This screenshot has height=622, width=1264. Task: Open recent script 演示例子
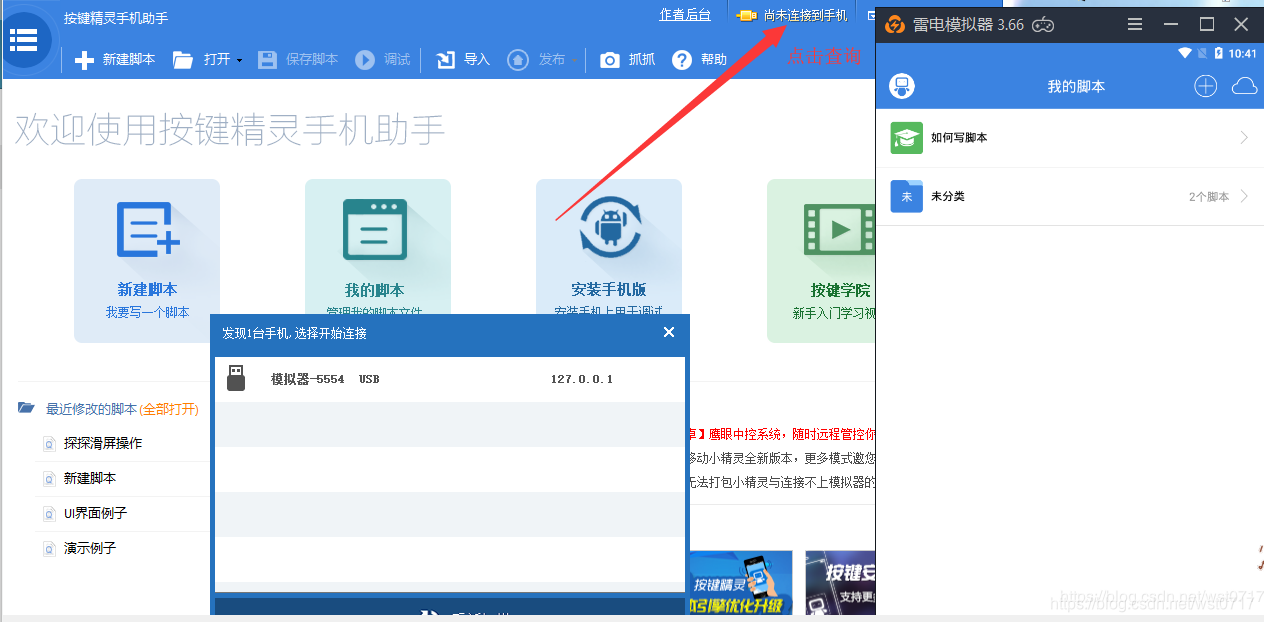90,548
